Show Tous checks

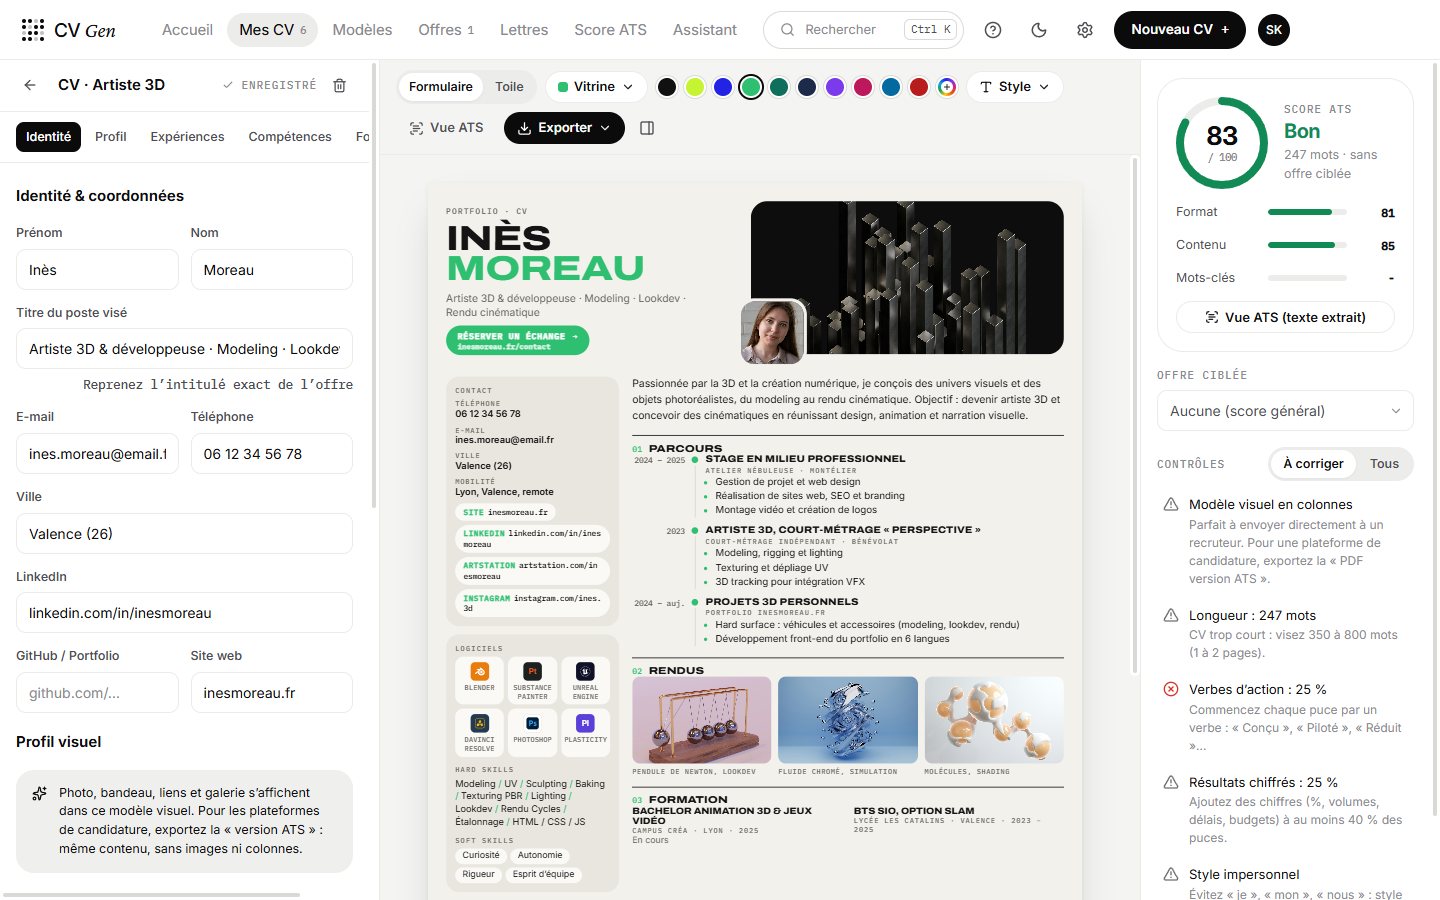(x=1384, y=464)
